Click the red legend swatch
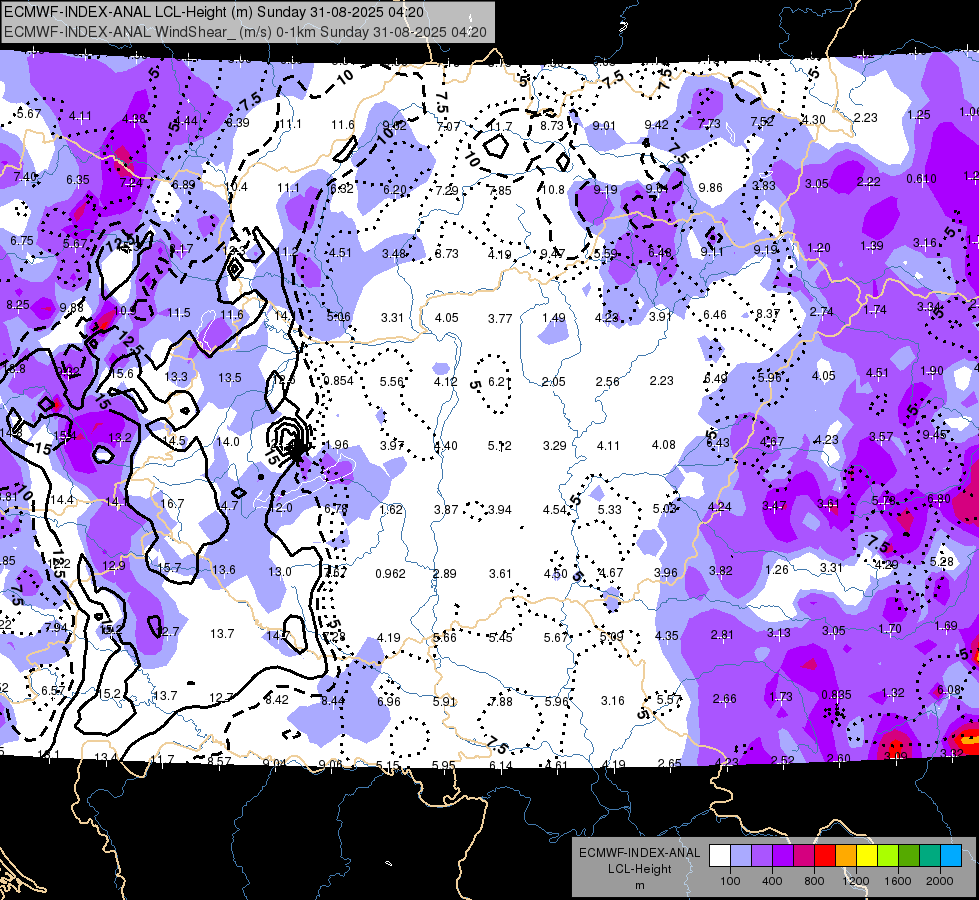Image resolution: width=979 pixels, height=900 pixels. point(825,856)
